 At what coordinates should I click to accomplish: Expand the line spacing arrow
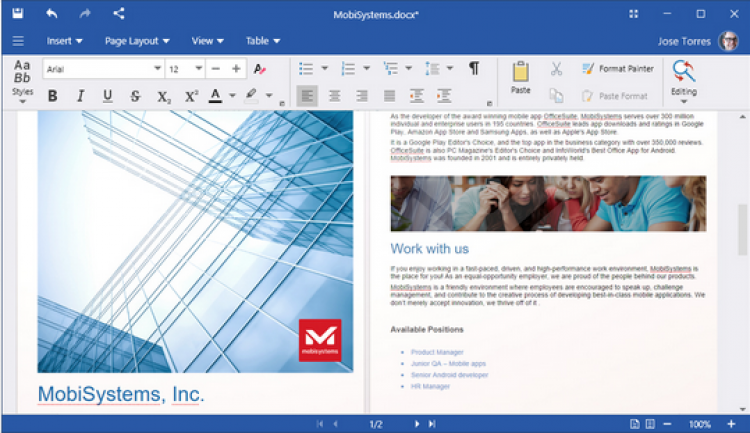pos(450,68)
